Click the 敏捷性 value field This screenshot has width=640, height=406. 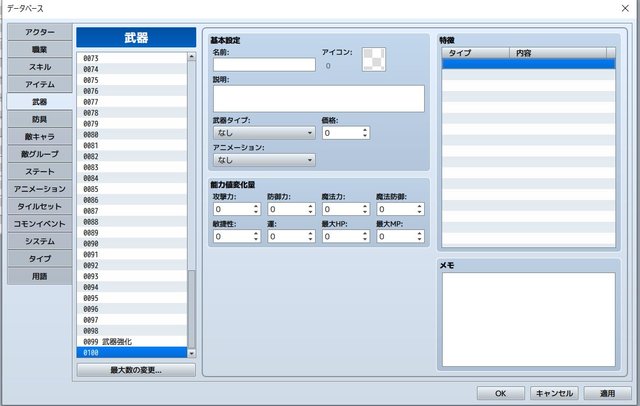pyautogui.click(x=233, y=237)
